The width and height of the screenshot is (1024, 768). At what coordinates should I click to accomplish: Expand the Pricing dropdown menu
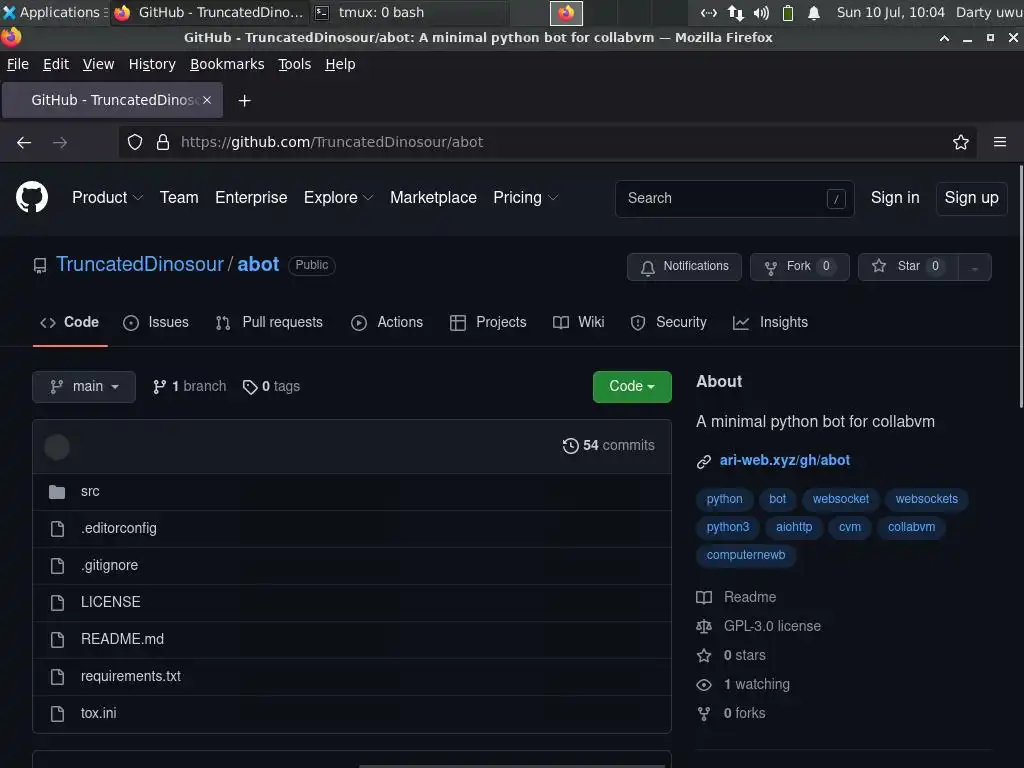[x=526, y=197]
